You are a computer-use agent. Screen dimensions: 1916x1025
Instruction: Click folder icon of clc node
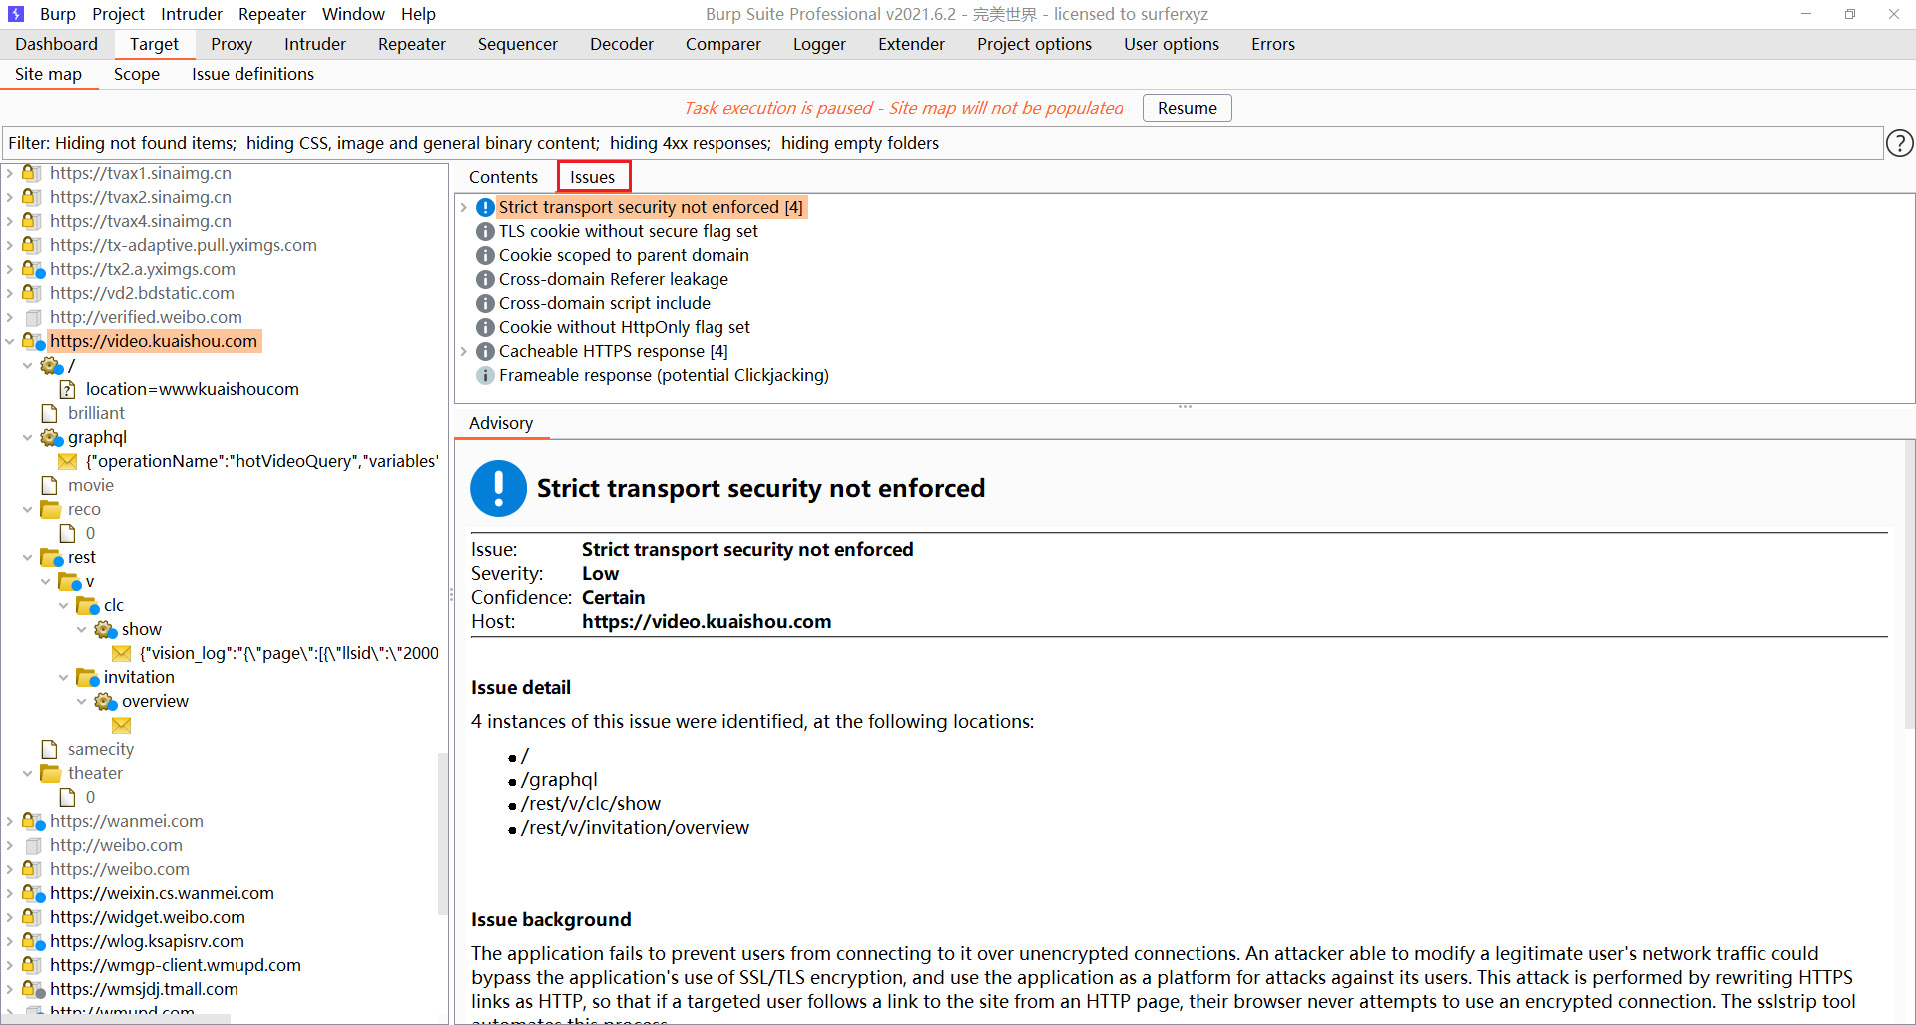tap(87, 605)
